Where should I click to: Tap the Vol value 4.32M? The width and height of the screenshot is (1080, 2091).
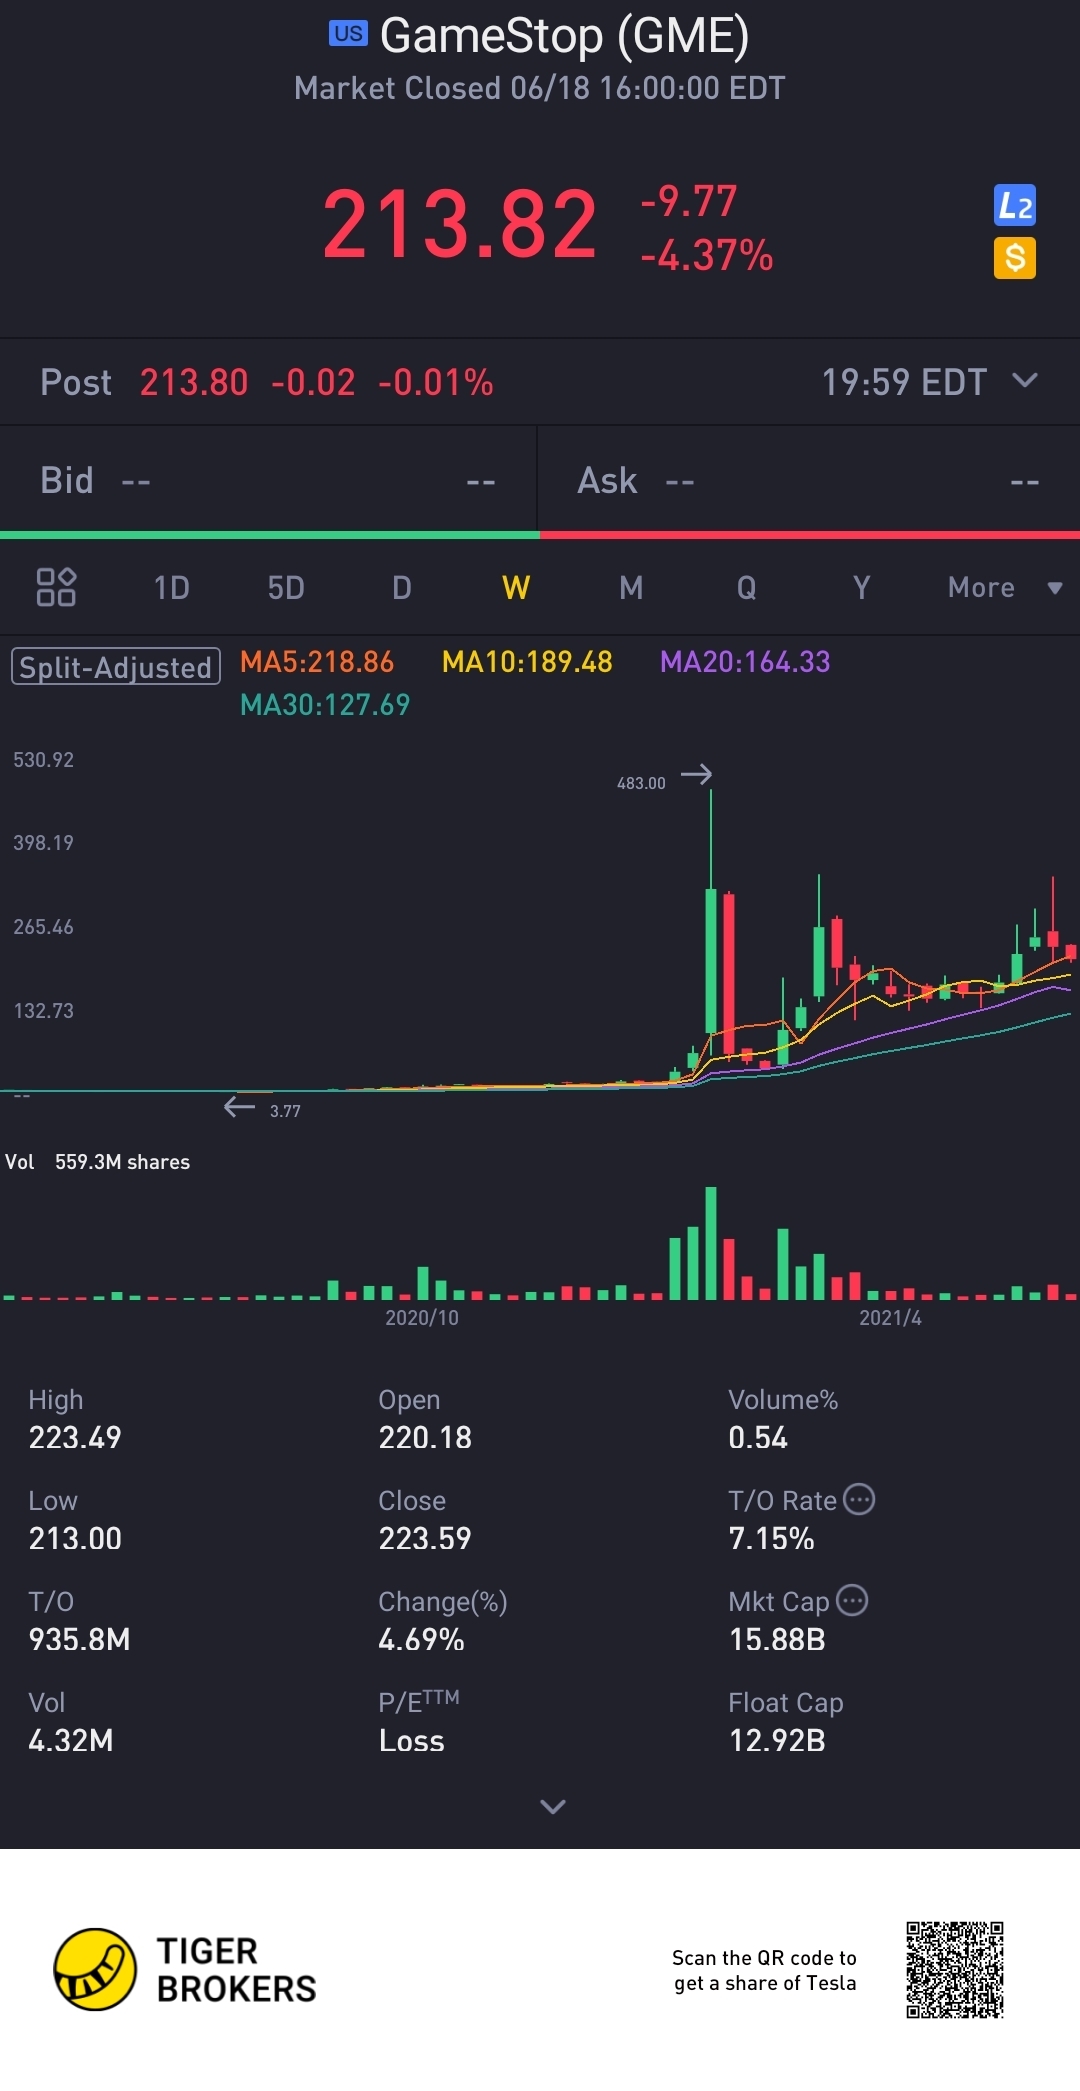coord(71,1741)
